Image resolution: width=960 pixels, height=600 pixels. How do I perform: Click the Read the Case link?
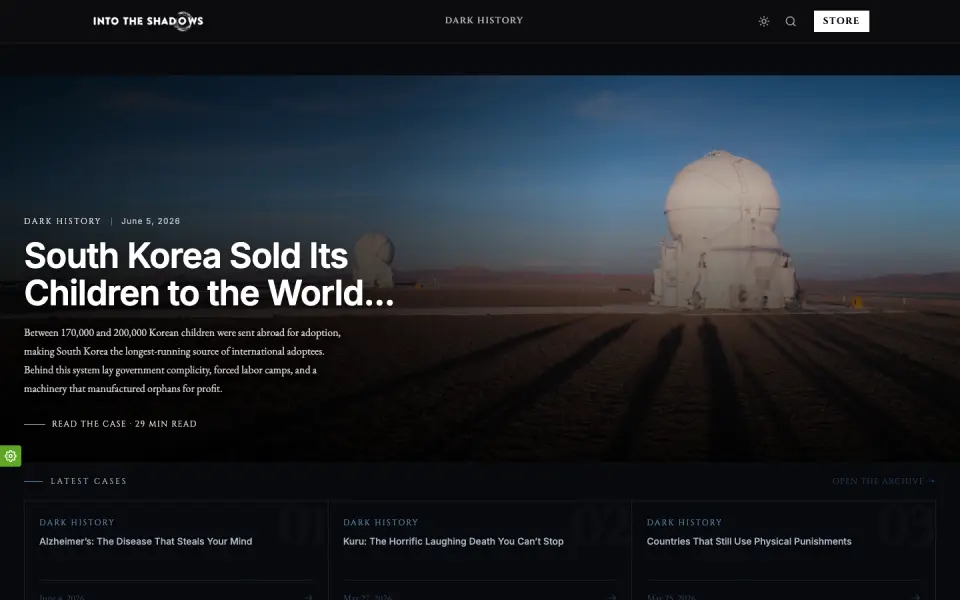coord(110,424)
